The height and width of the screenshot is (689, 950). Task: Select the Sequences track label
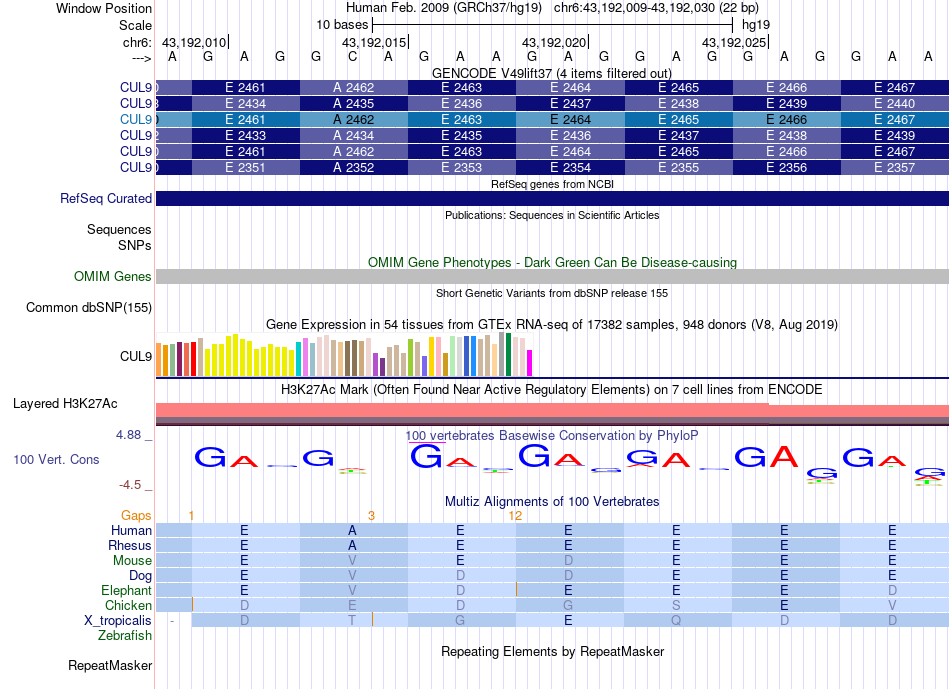click(119, 230)
